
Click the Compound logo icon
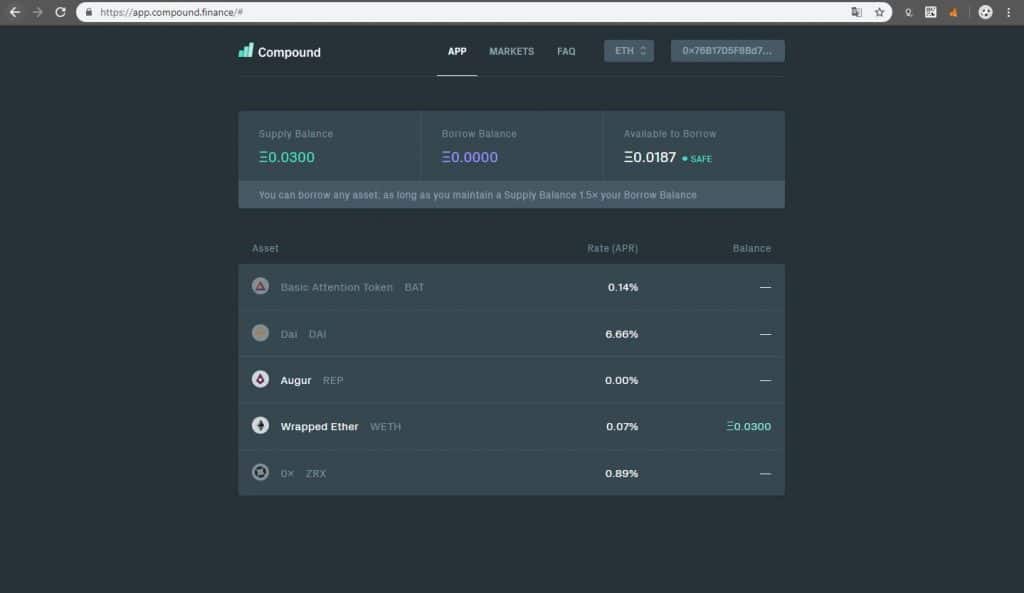(x=246, y=51)
